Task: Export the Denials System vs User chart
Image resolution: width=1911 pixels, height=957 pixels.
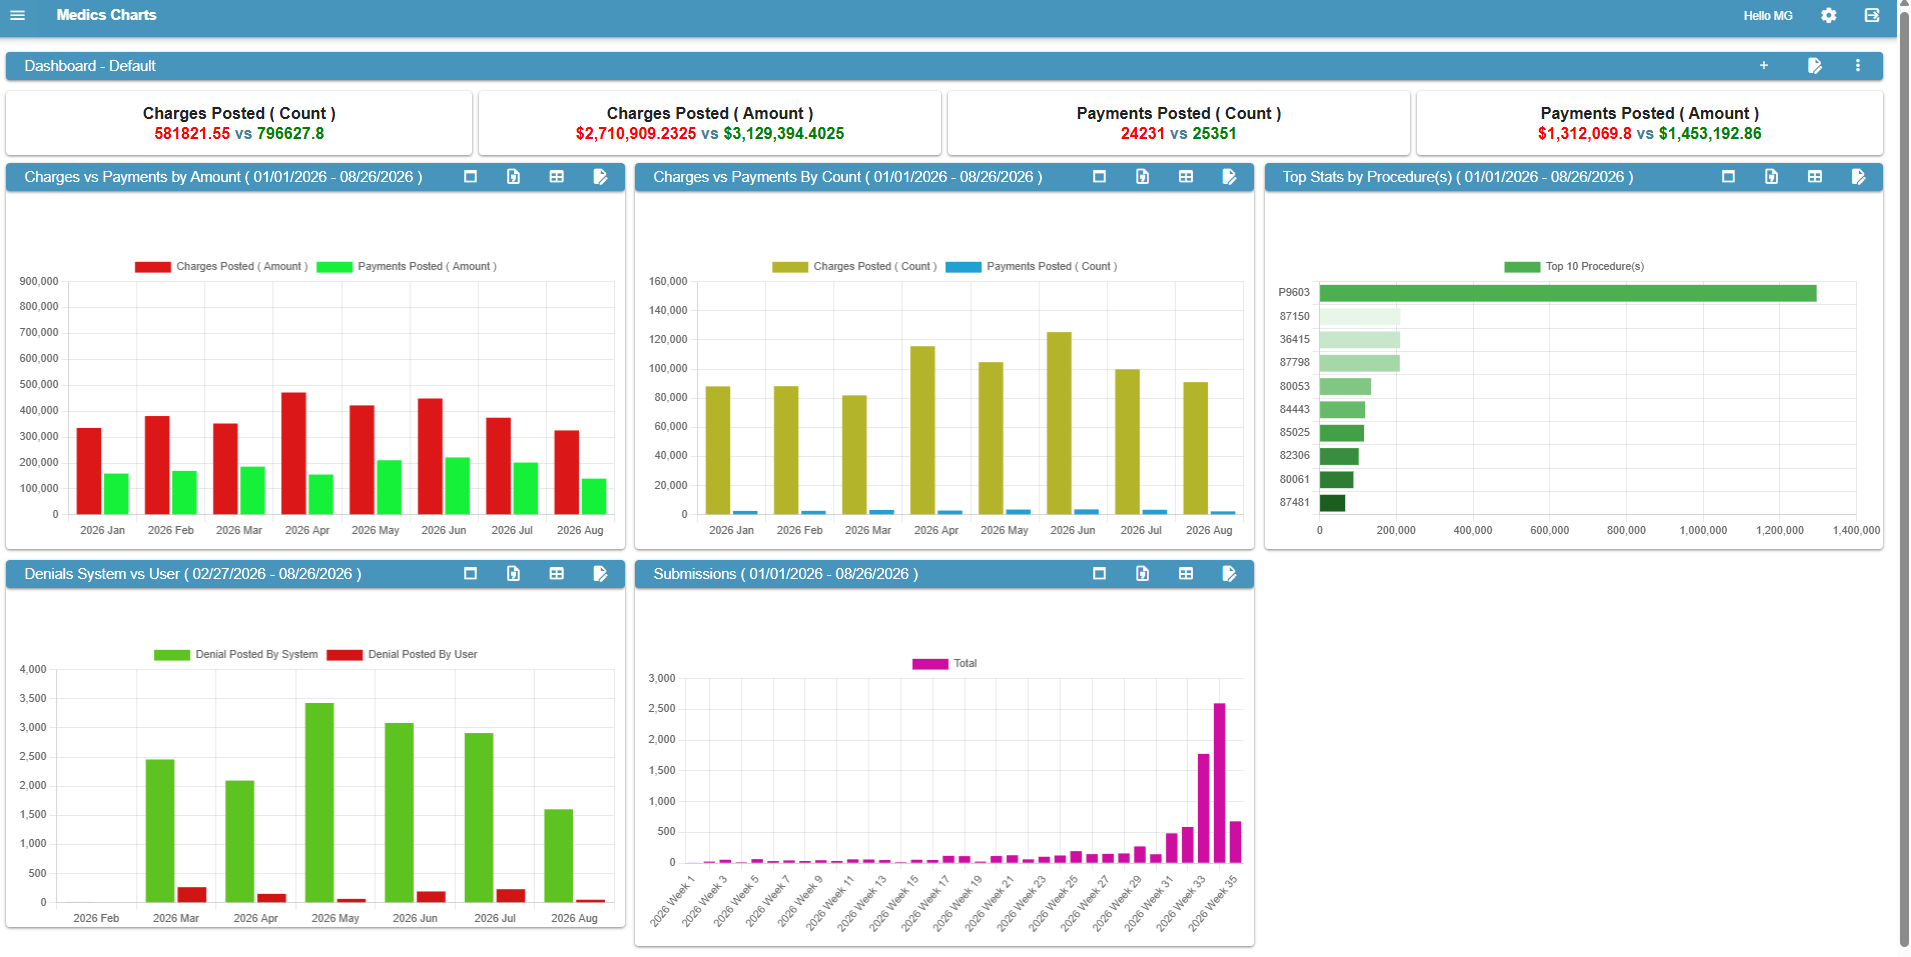Action: [x=513, y=574]
